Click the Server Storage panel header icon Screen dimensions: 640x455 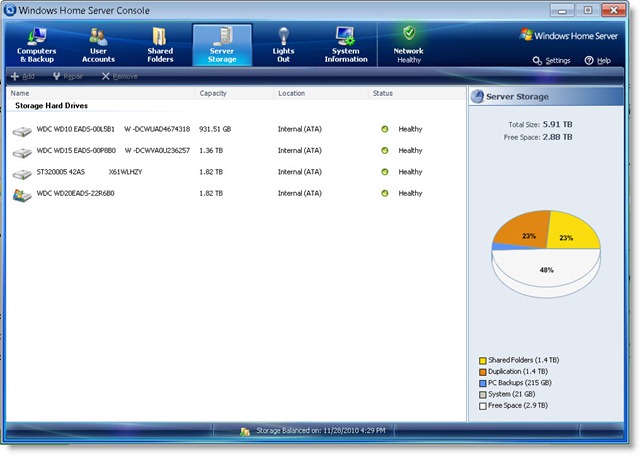(x=477, y=96)
